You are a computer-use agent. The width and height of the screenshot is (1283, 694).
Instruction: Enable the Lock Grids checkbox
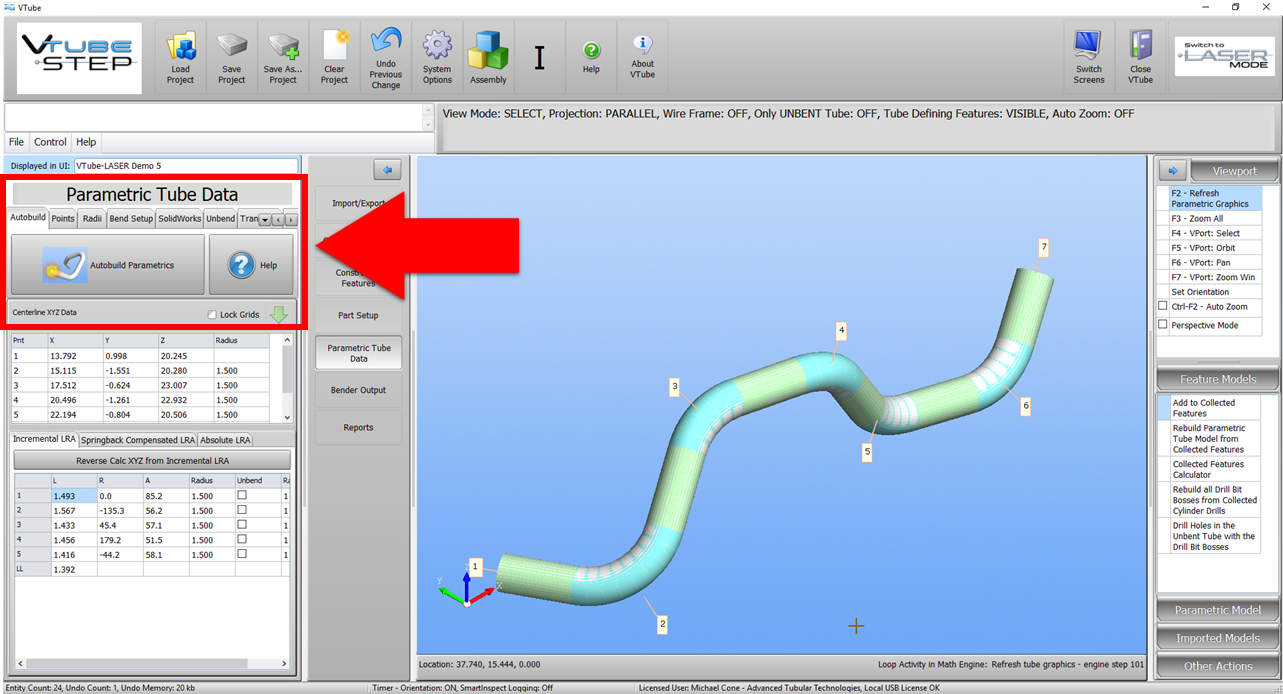click(212, 315)
